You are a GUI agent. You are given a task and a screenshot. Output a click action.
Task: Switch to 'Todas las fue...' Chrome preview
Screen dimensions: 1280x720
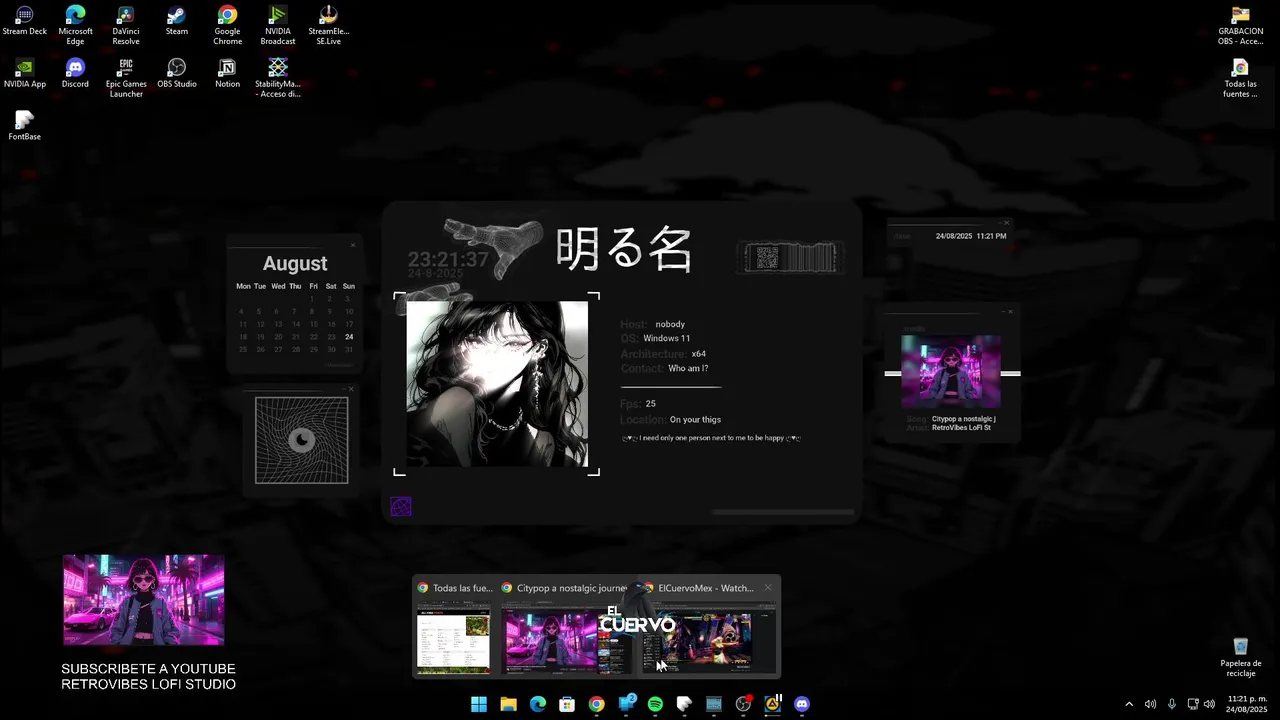[454, 628]
